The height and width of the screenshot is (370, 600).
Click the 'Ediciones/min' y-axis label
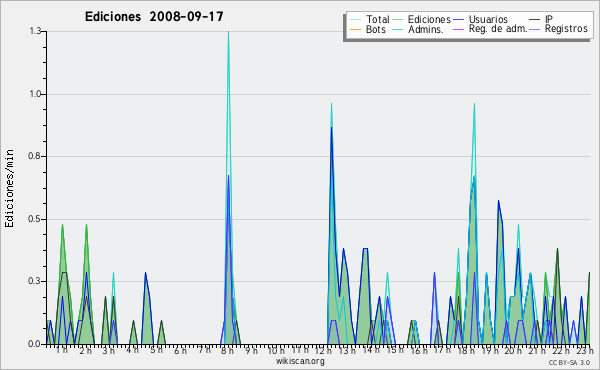pos(9,188)
